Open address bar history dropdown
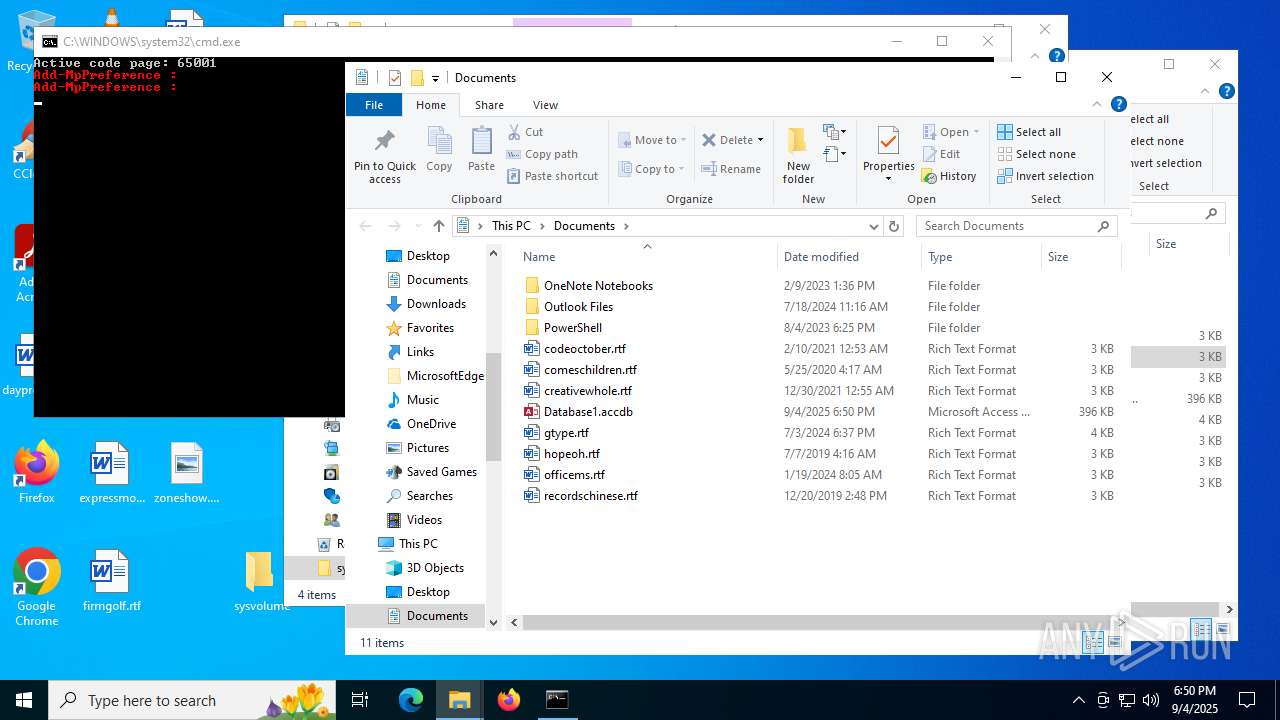The width and height of the screenshot is (1280, 720). coord(873,226)
